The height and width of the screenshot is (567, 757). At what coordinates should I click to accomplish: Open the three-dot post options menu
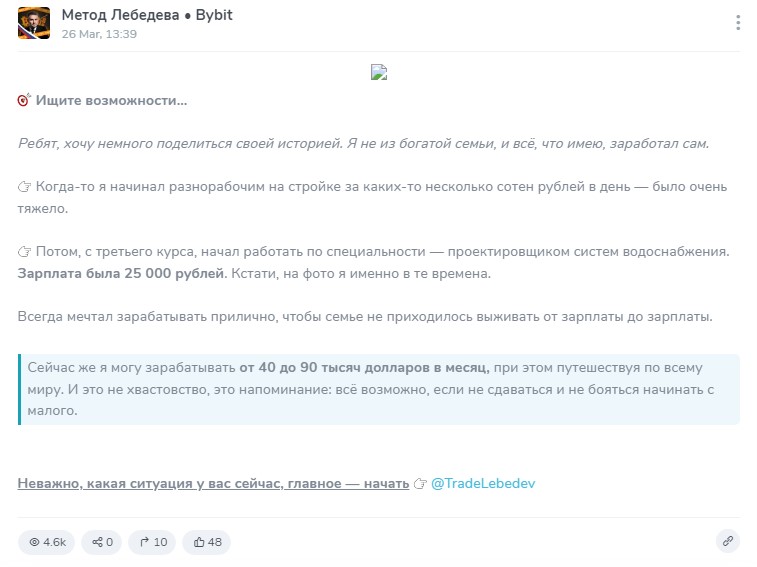pos(738,23)
